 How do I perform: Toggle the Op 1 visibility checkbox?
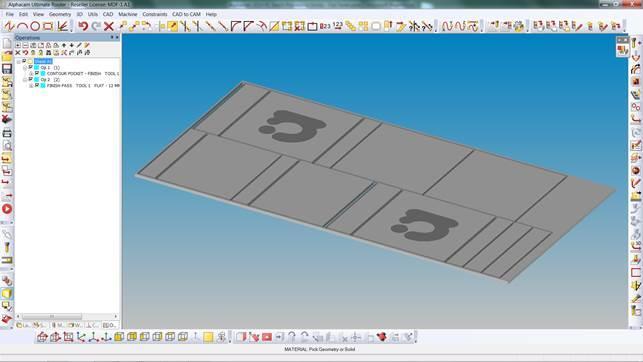tap(31, 67)
